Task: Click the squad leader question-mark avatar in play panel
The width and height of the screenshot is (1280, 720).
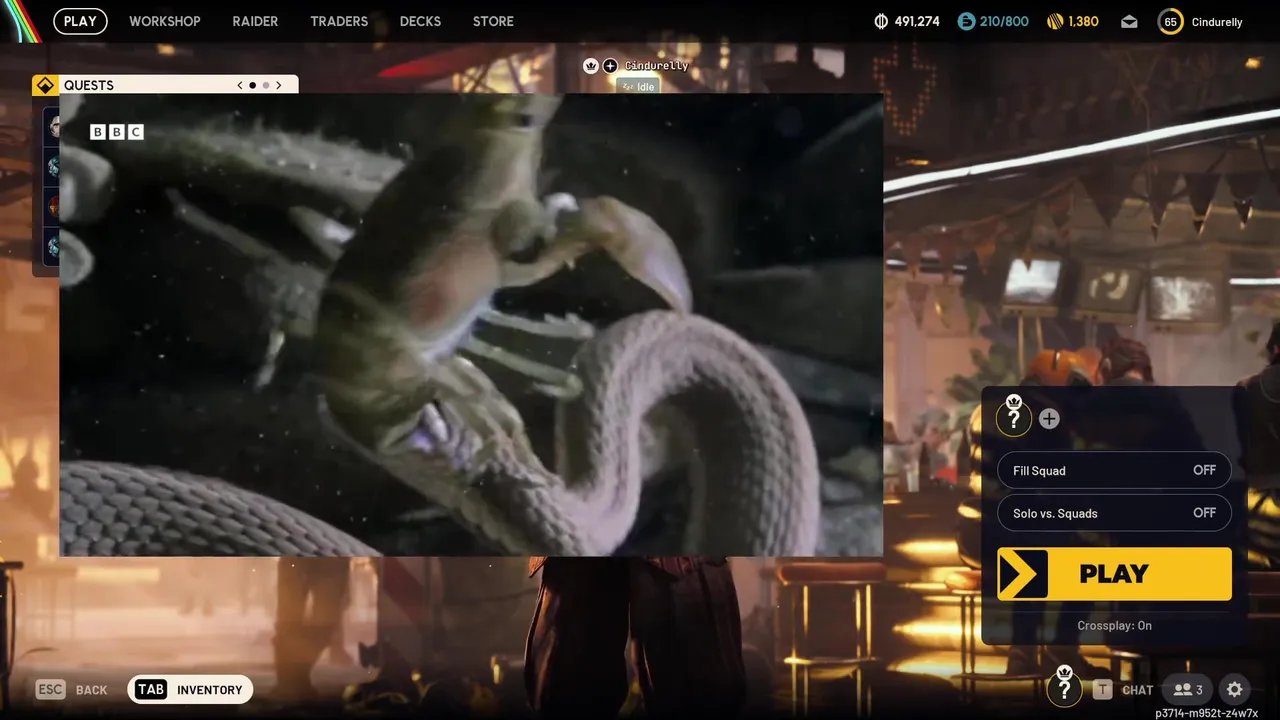Action: (1014, 417)
